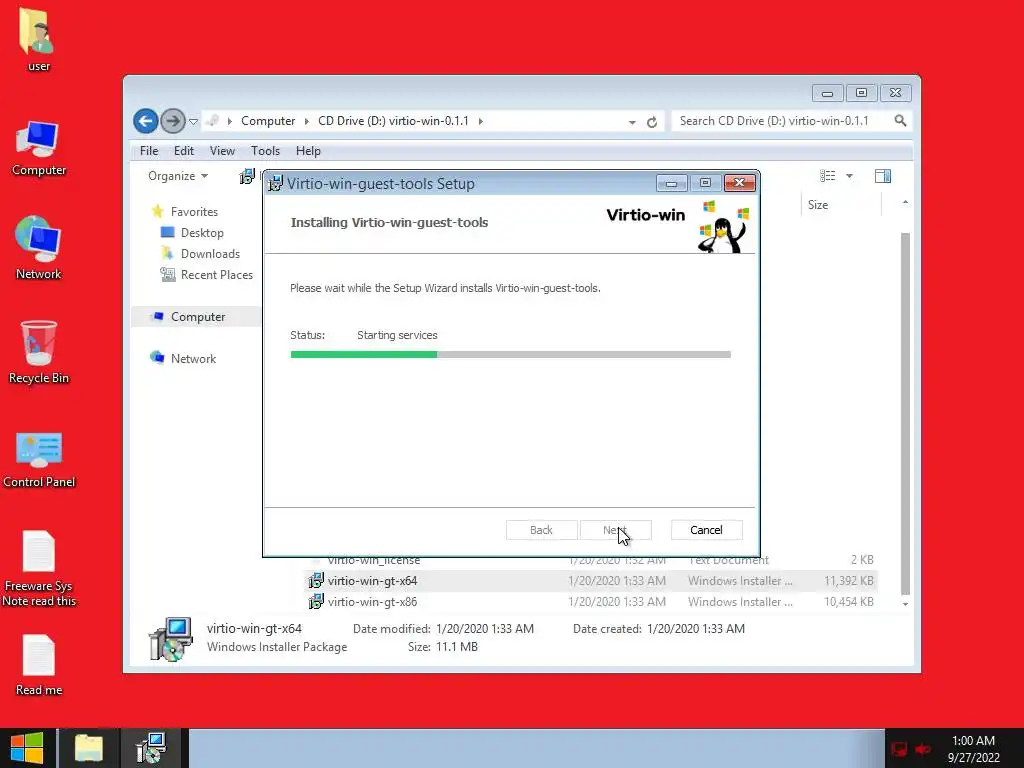Open the View menu
Image resolution: width=1024 pixels, height=768 pixels.
(x=222, y=151)
